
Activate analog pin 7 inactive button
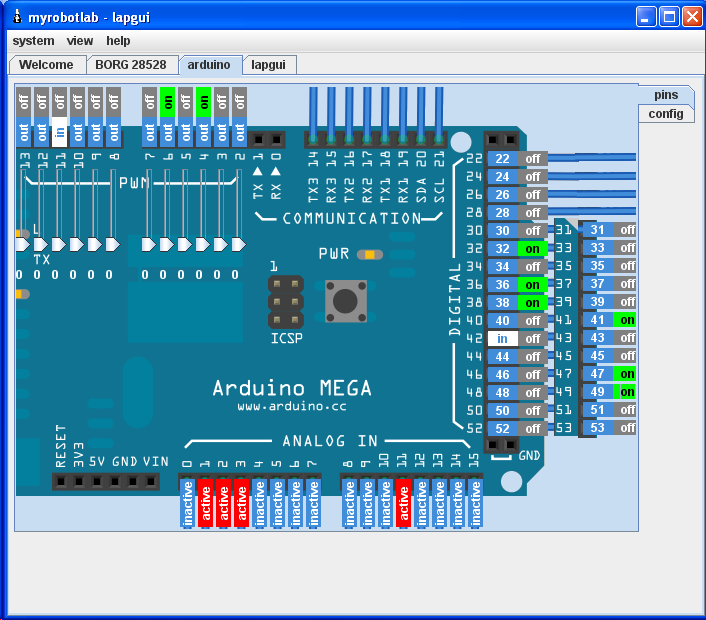click(x=314, y=503)
